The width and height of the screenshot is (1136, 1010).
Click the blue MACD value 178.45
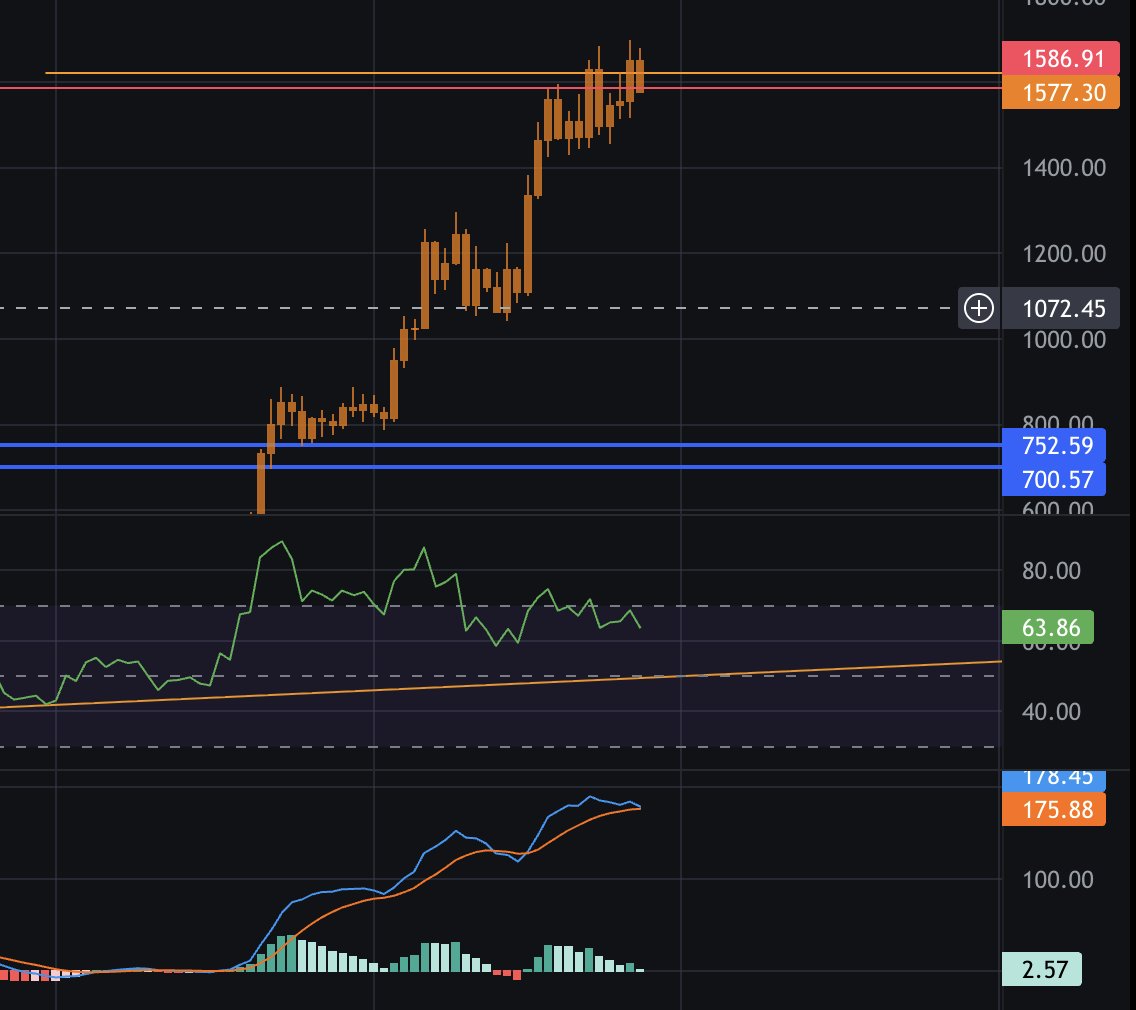pos(1054,780)
